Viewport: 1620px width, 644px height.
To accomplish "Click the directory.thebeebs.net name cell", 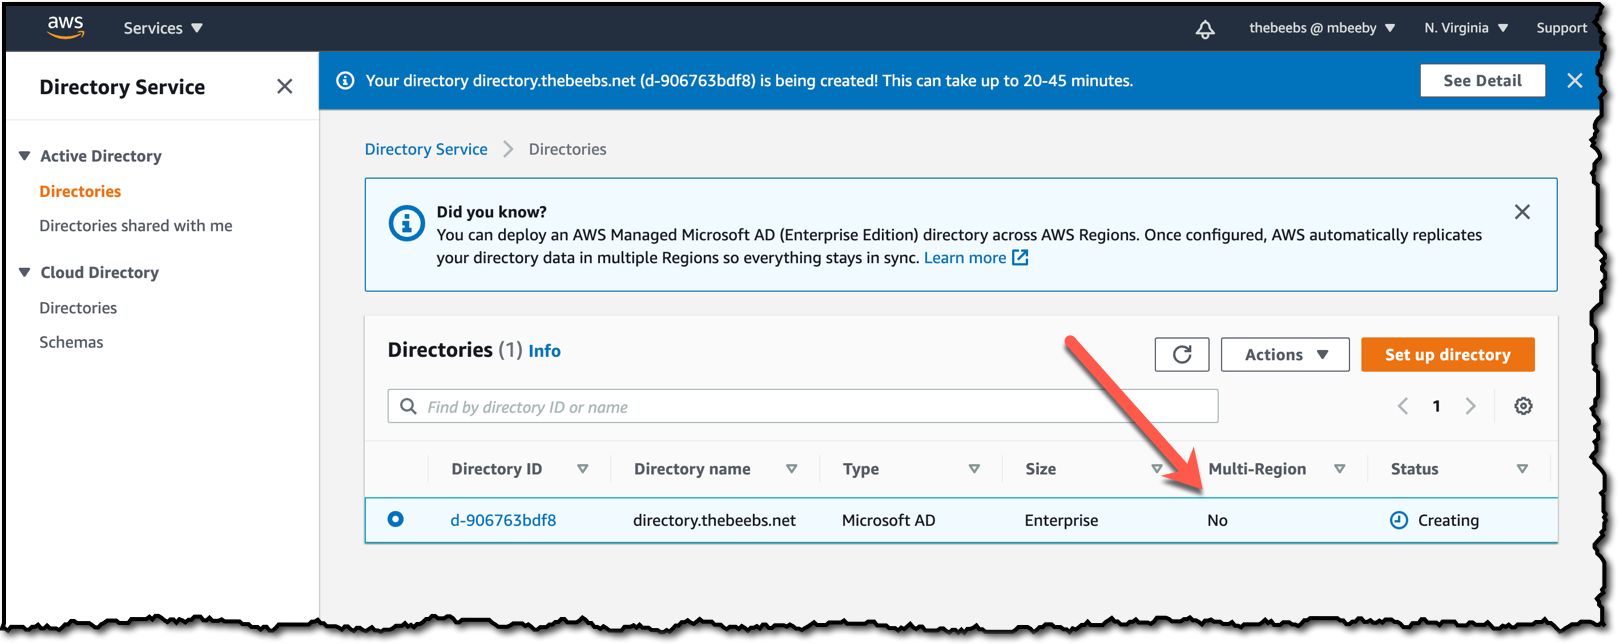I will pyautogui.click(x=715, y=520).
